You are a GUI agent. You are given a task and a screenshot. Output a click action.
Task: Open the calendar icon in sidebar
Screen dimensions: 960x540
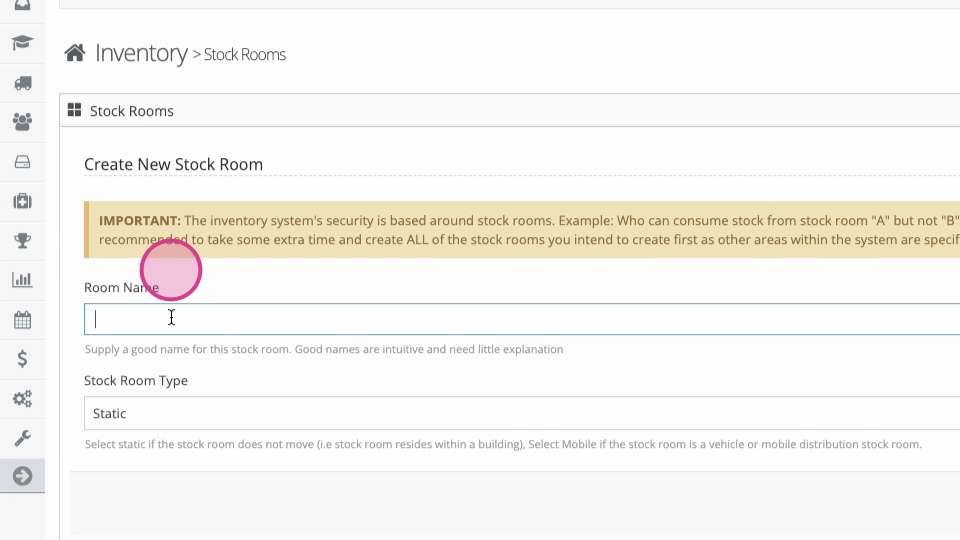pyautogui.click(x=22, y=320)
